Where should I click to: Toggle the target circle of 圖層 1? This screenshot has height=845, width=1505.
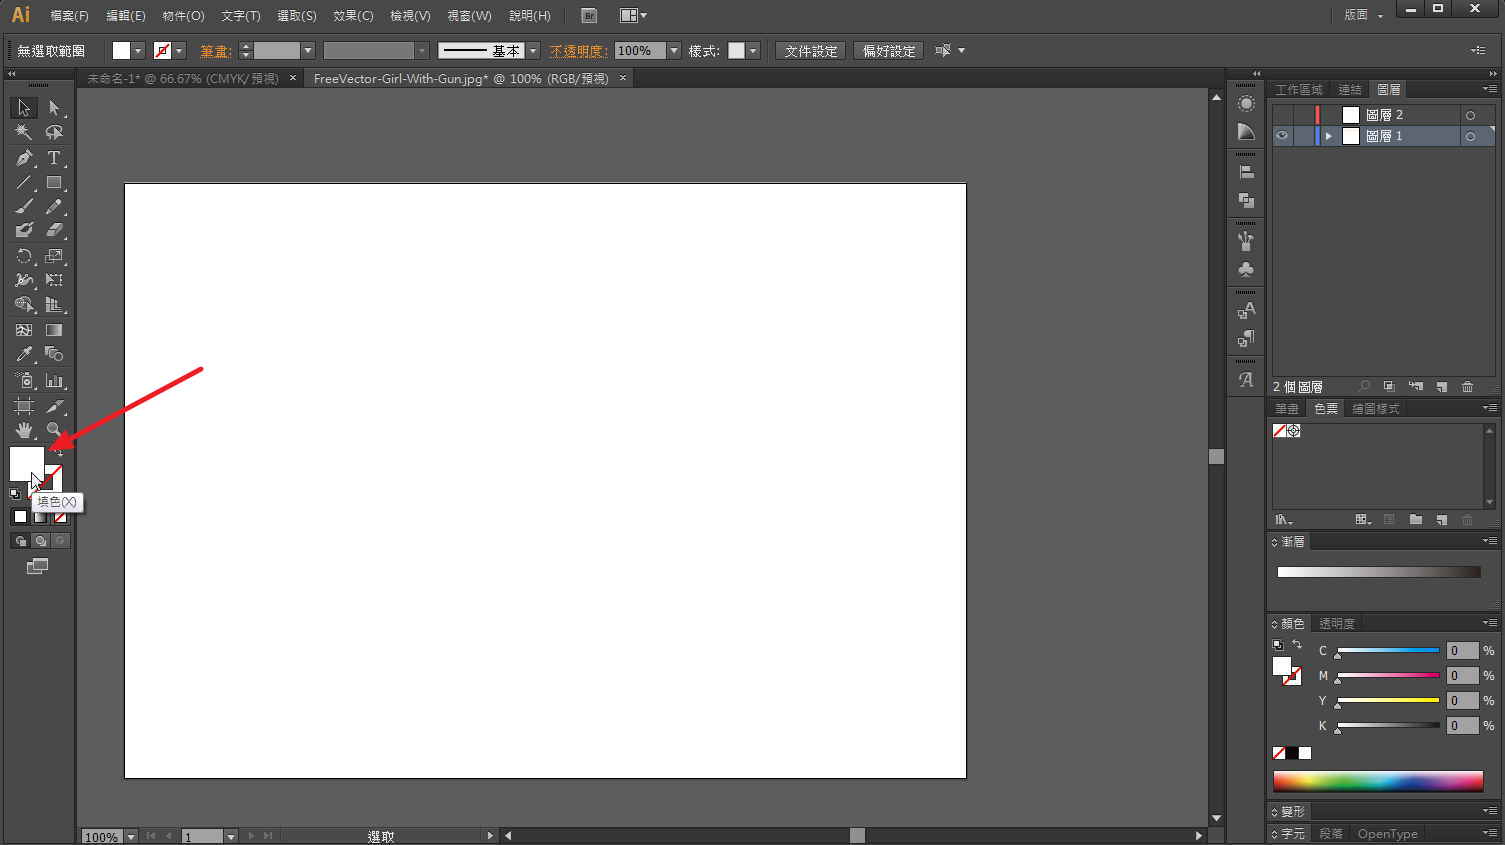(1470, 136)
